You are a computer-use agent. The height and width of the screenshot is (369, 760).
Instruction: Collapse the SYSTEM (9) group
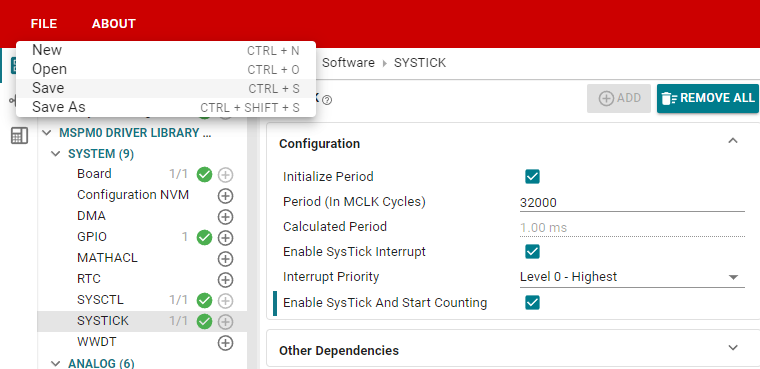tap(56, 154)
